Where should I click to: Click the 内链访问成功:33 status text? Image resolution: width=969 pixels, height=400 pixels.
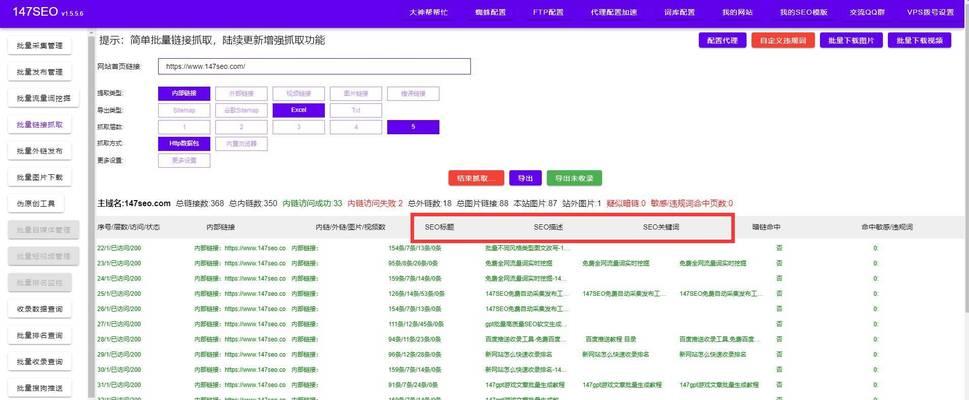(x=312, y=203)
